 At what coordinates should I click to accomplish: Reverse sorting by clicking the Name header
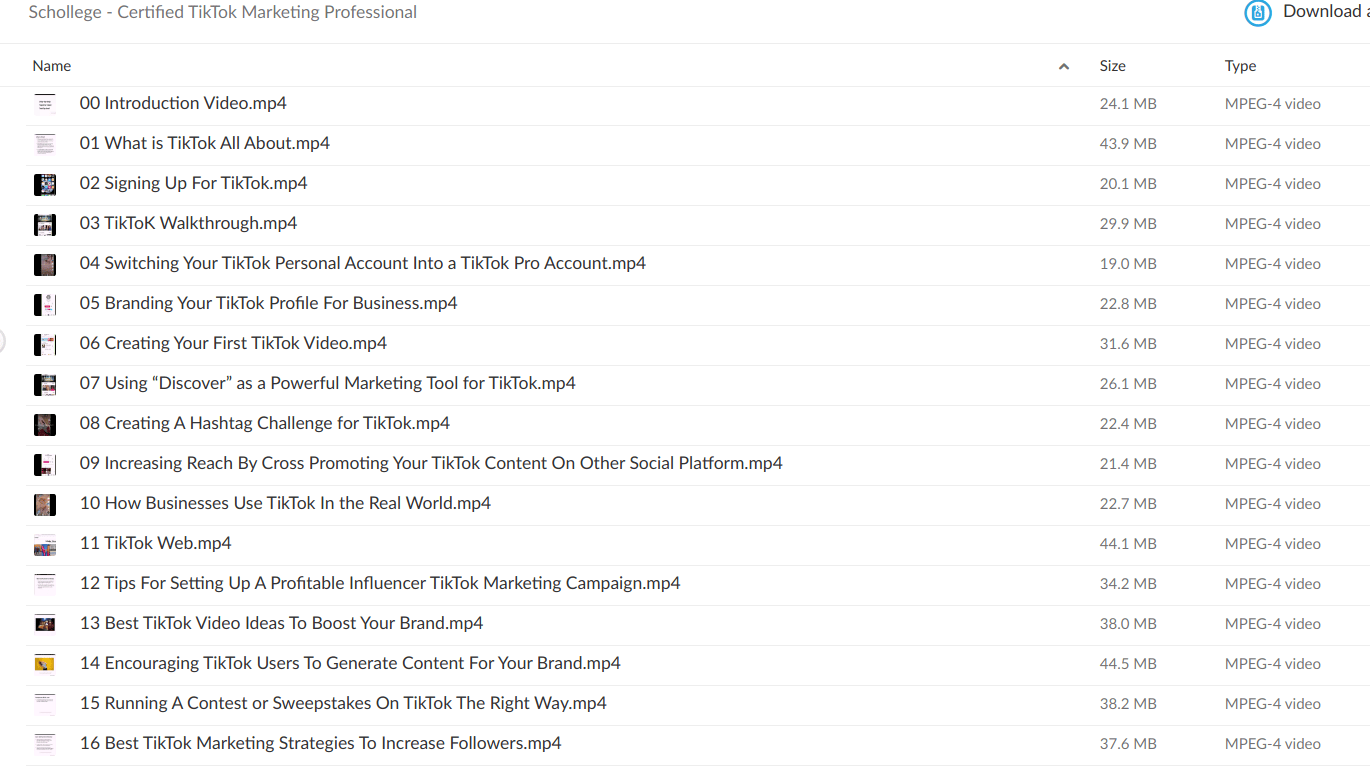pyautogui.click(x=51, y=65)
